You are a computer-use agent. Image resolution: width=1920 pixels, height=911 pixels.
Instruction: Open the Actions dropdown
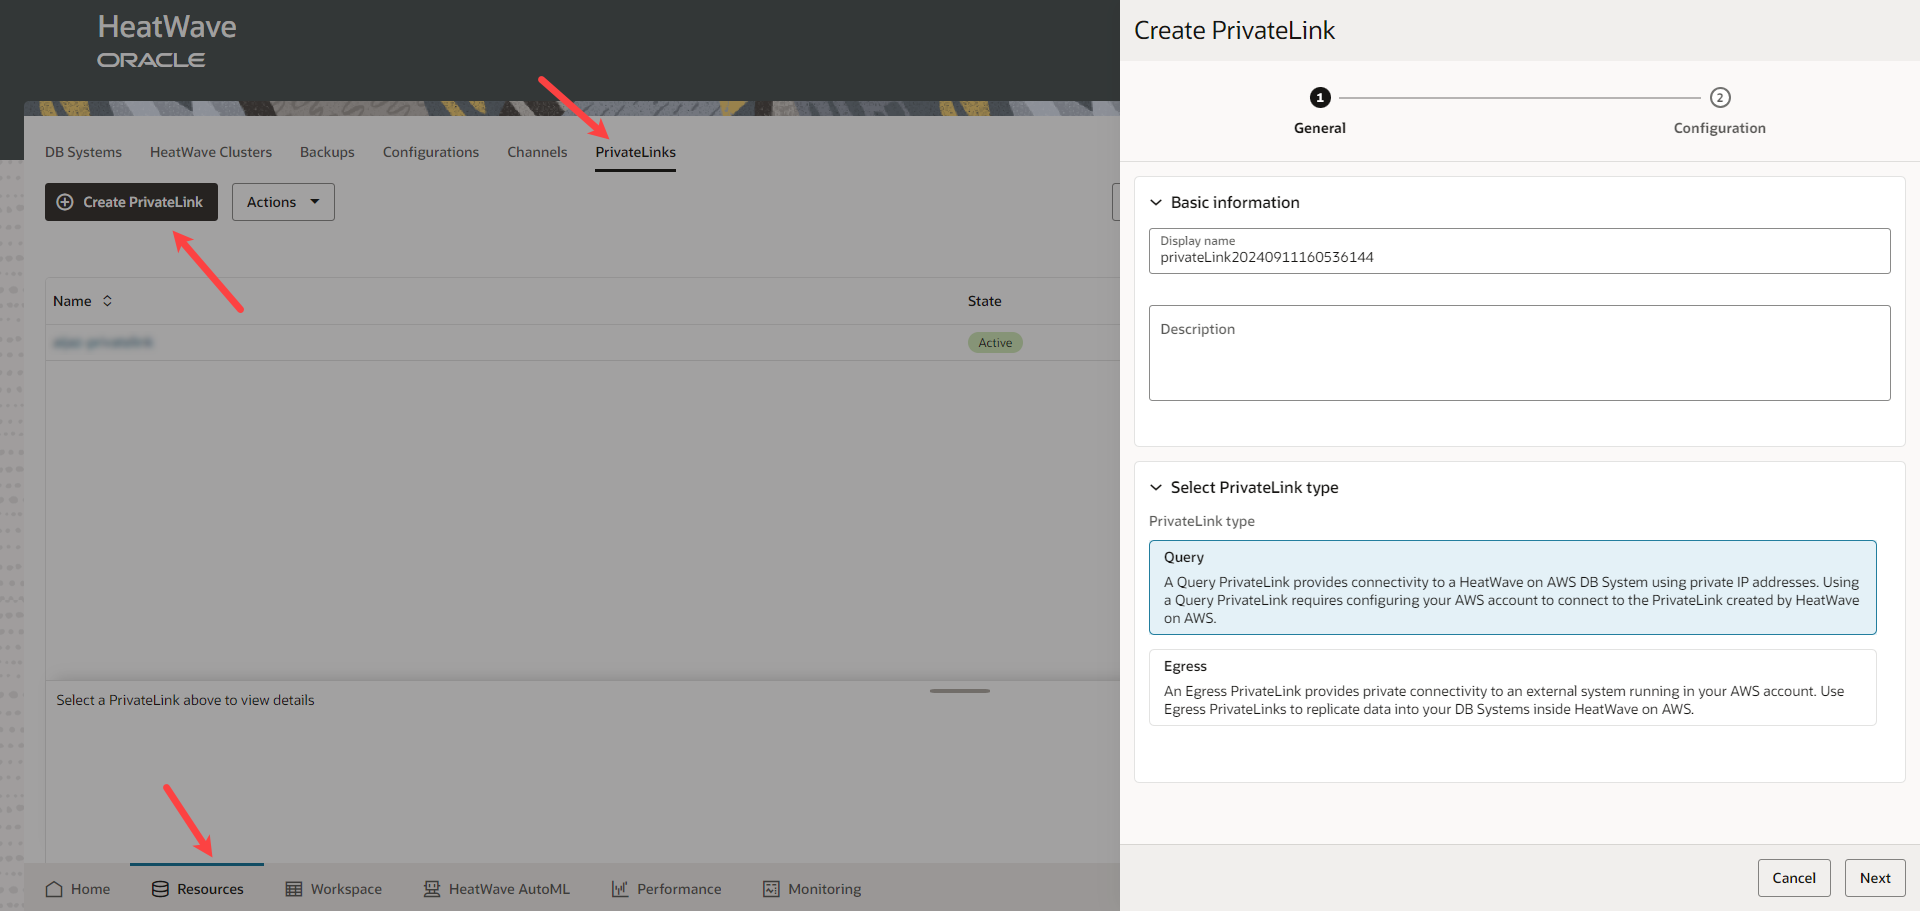coord(282,201)
